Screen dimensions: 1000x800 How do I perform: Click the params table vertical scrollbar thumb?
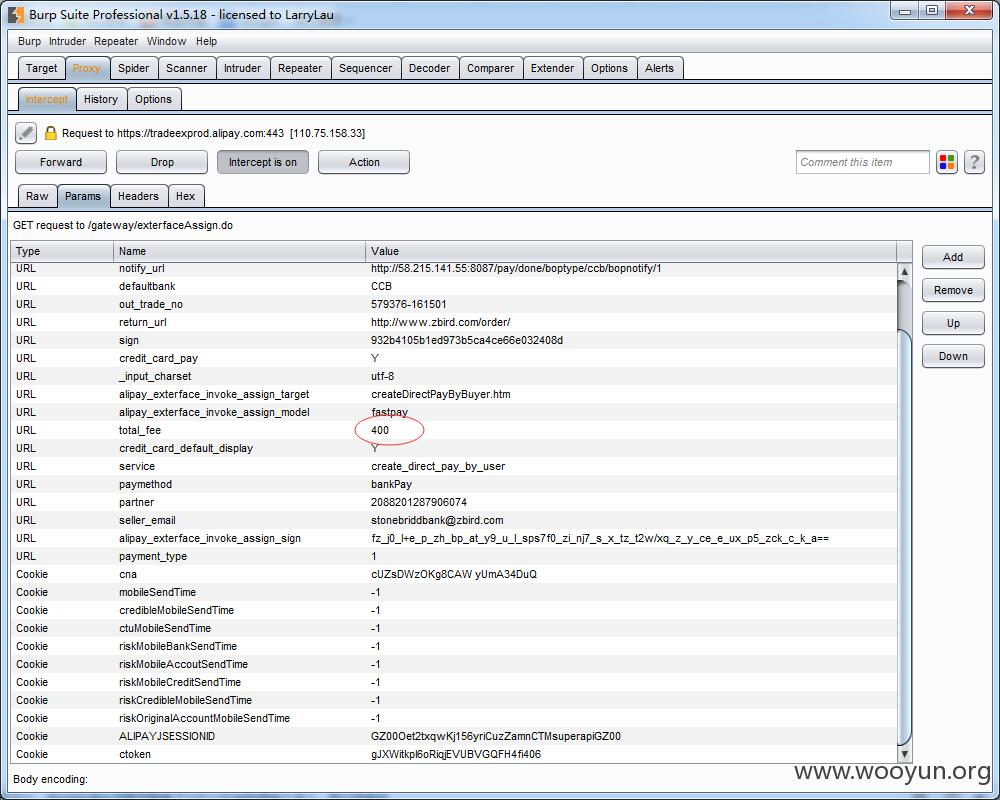pos(904,536)
